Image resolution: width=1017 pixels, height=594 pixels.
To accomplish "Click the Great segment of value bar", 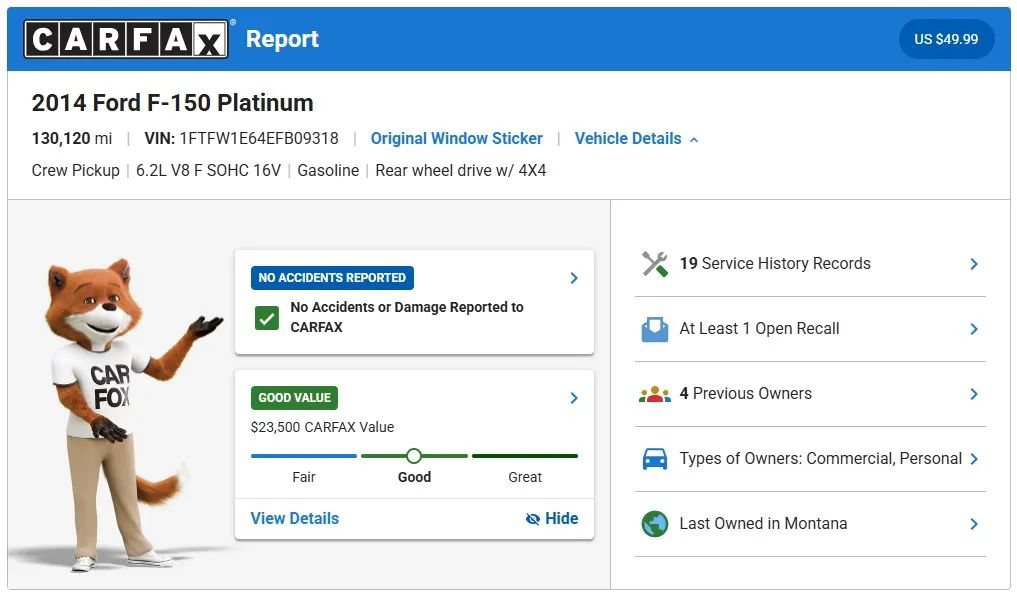I will coord(525,456).
